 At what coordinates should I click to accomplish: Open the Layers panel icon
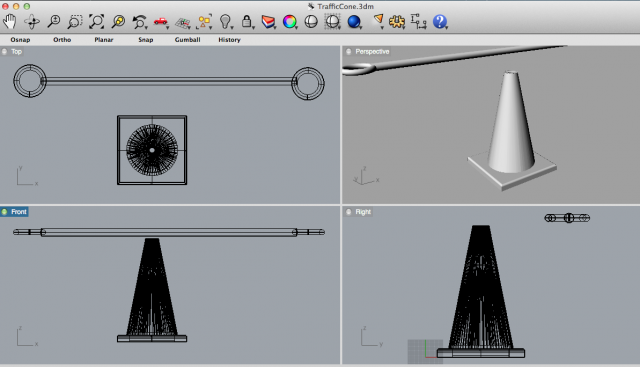(268, 21)
